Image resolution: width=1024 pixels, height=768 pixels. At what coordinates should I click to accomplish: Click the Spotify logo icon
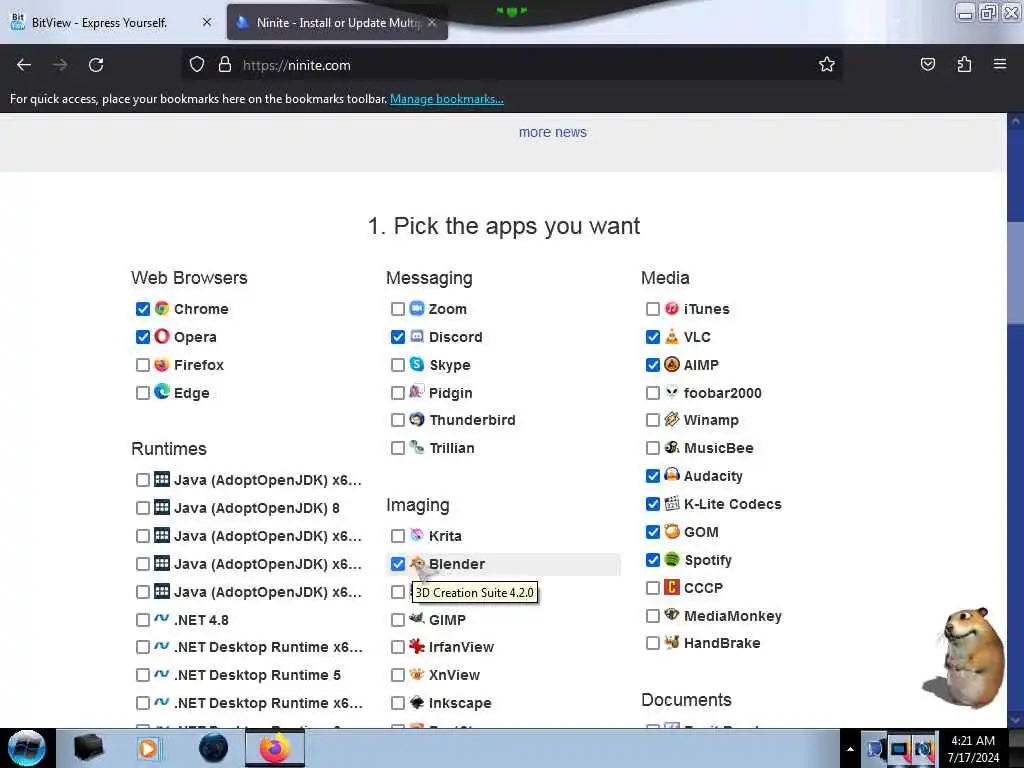tap(671, 559)
